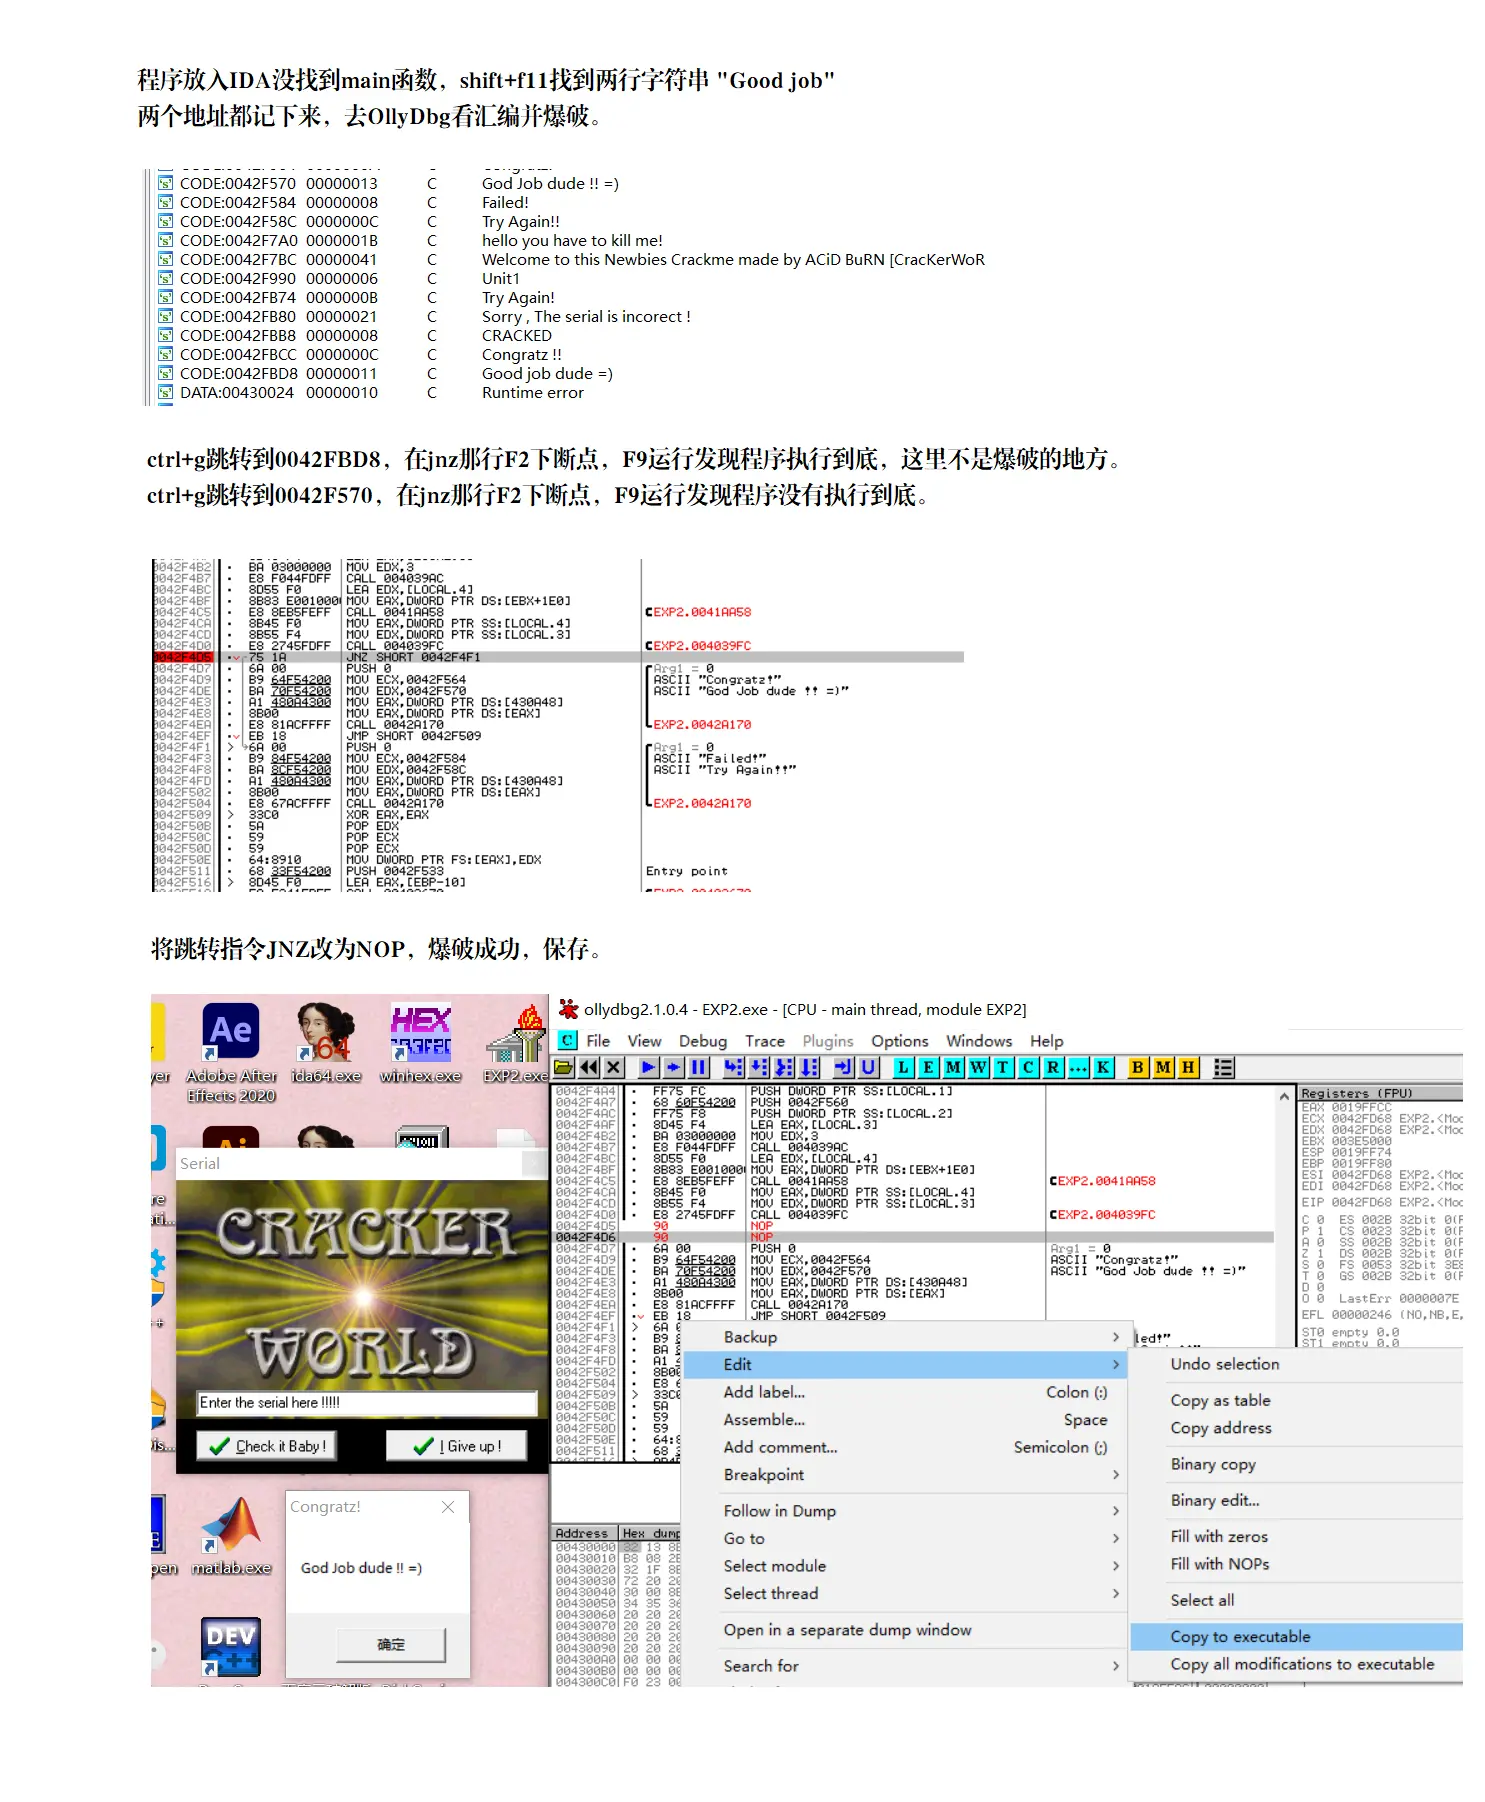Click the Give up! button in the crackme
This screenshot has height=1802, width=1485.
(x=456, y=1446)
